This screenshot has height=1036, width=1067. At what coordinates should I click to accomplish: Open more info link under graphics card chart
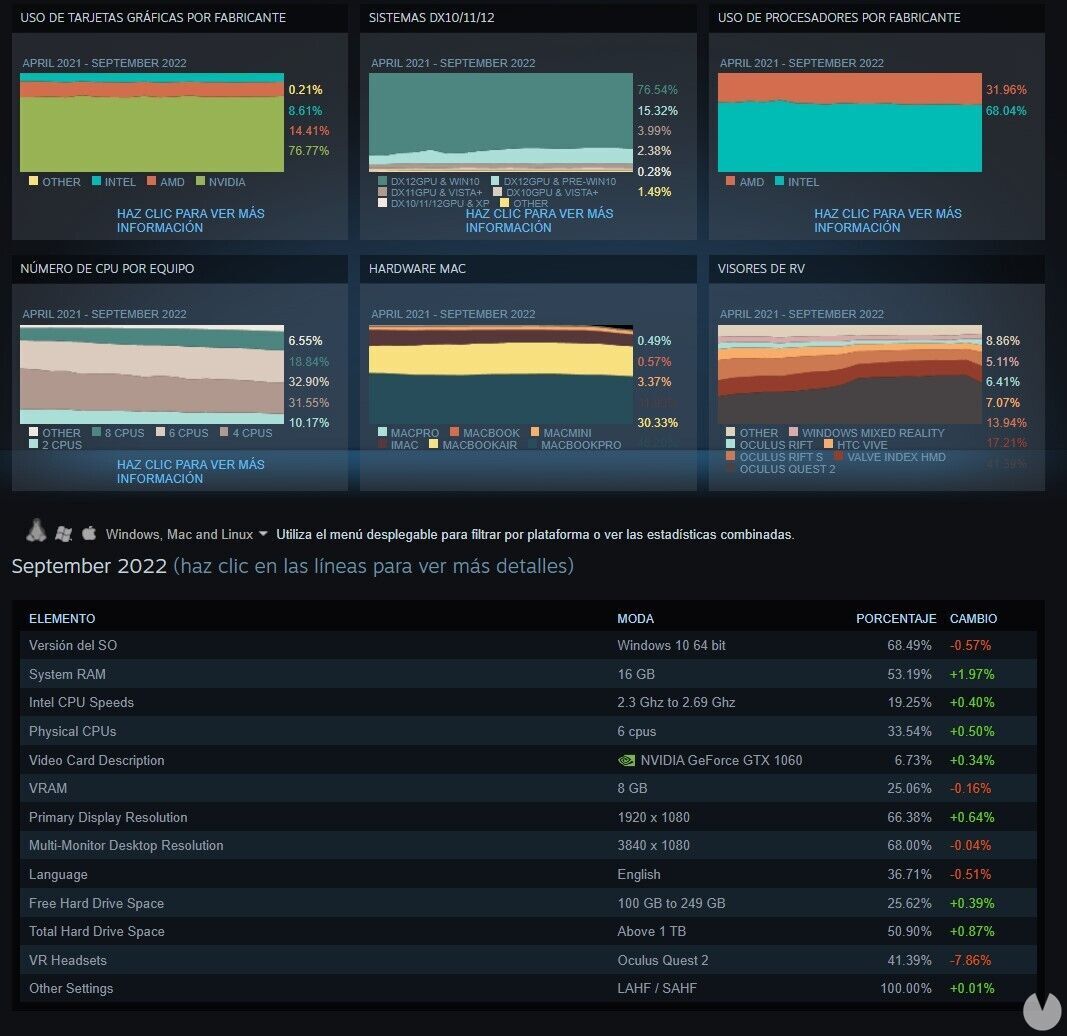pyautogui.click(x=191, y=221)
